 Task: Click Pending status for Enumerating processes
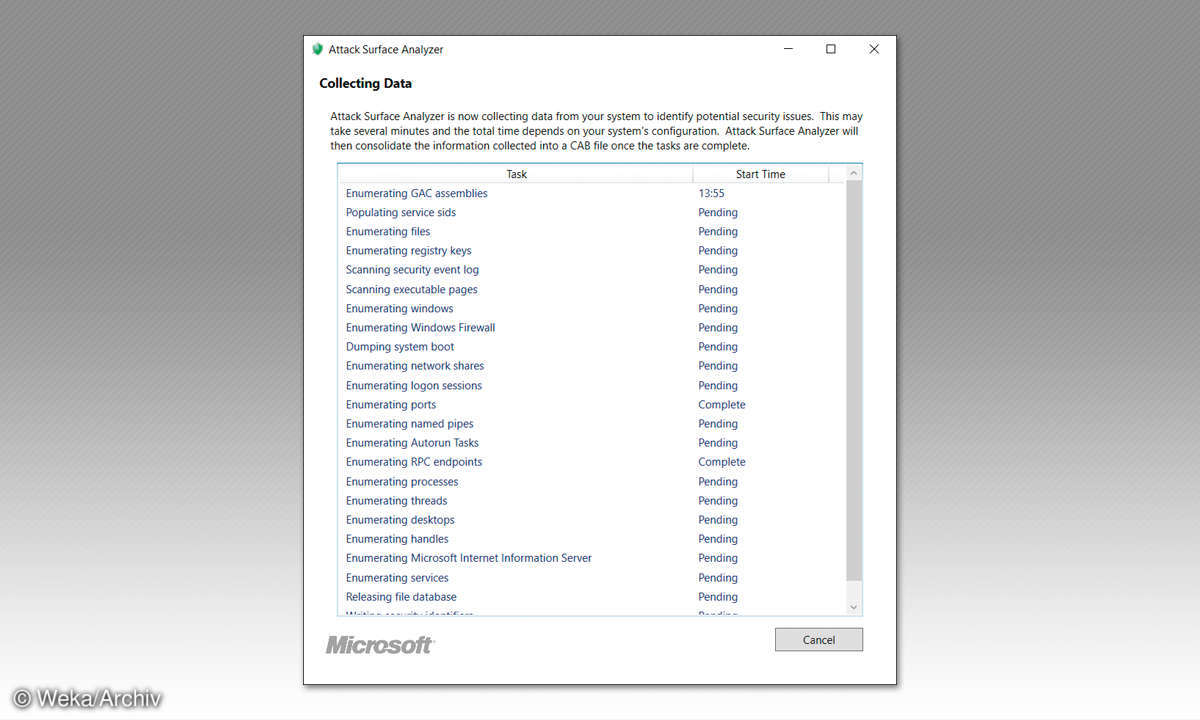click(x=718, y=482)
